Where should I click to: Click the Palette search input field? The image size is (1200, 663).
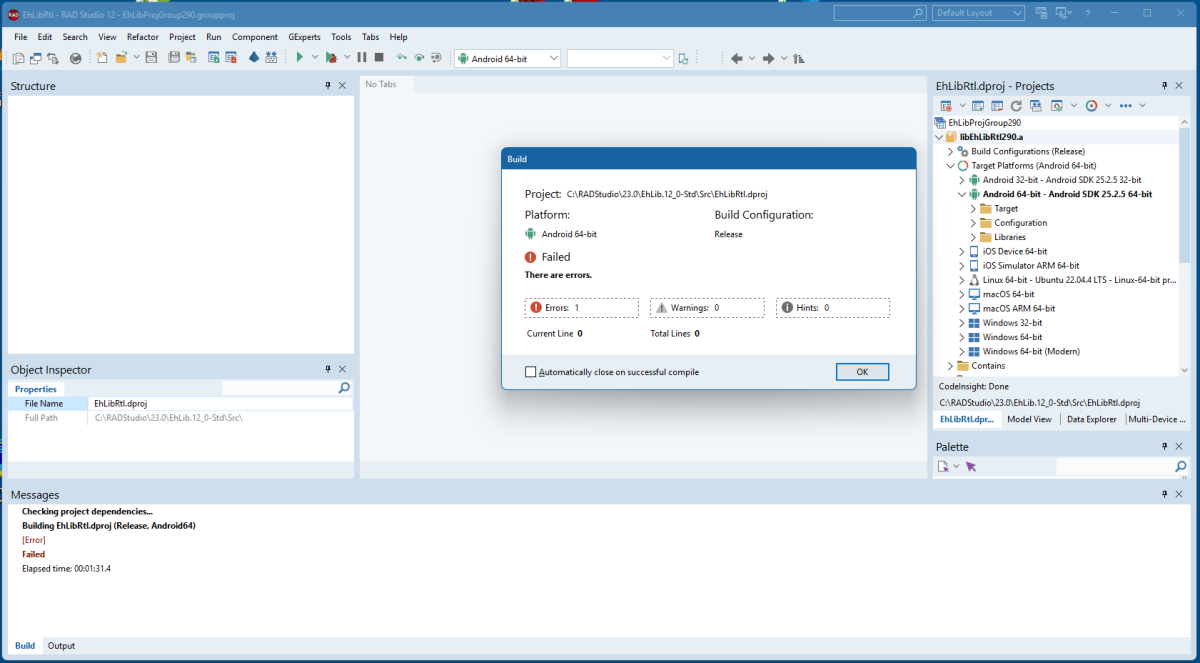(1114, 467)
